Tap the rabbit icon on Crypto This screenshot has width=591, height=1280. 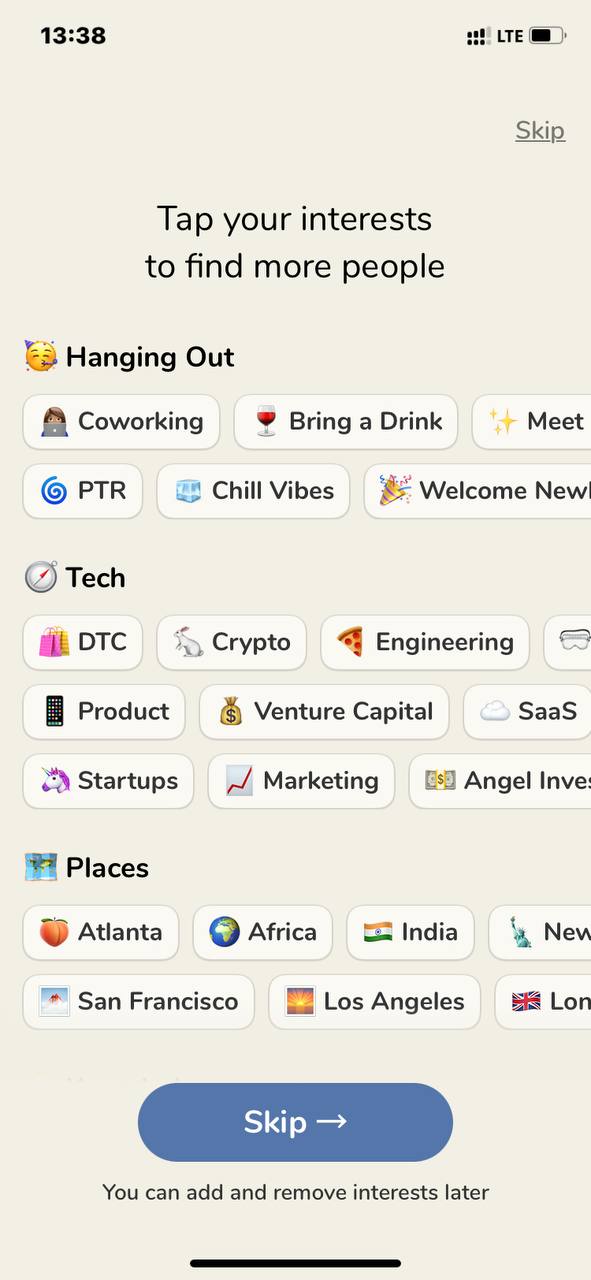[188, 642]
